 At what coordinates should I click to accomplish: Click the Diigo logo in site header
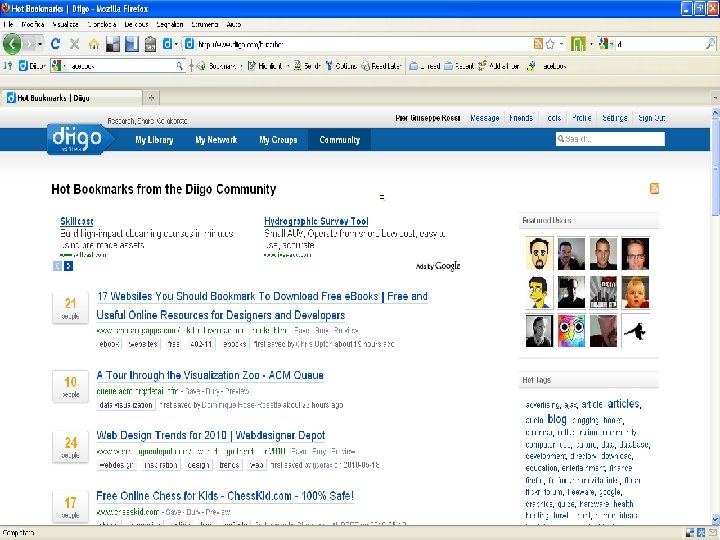(79, 139)
